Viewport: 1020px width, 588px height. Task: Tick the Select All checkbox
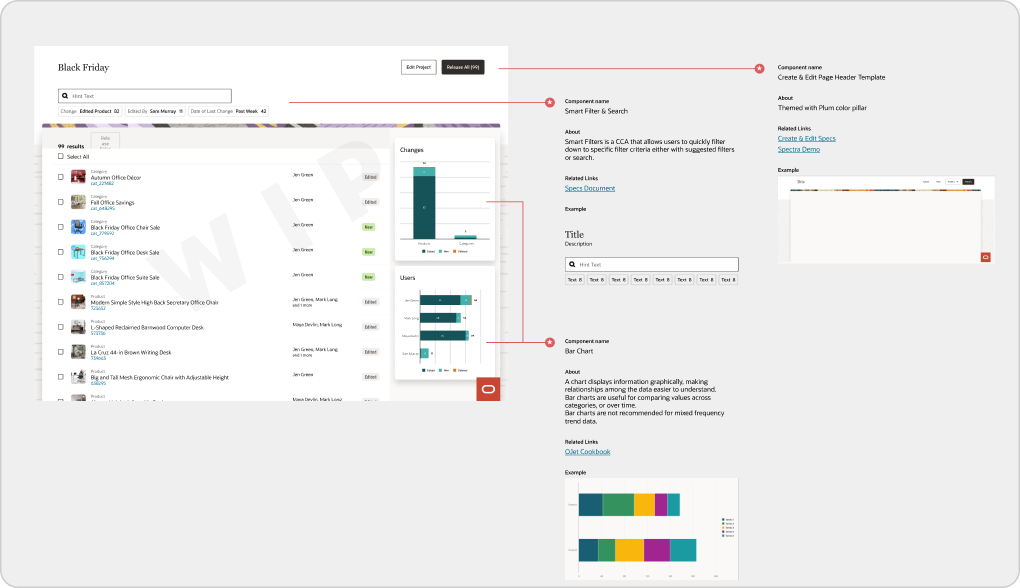coord(60,156)
